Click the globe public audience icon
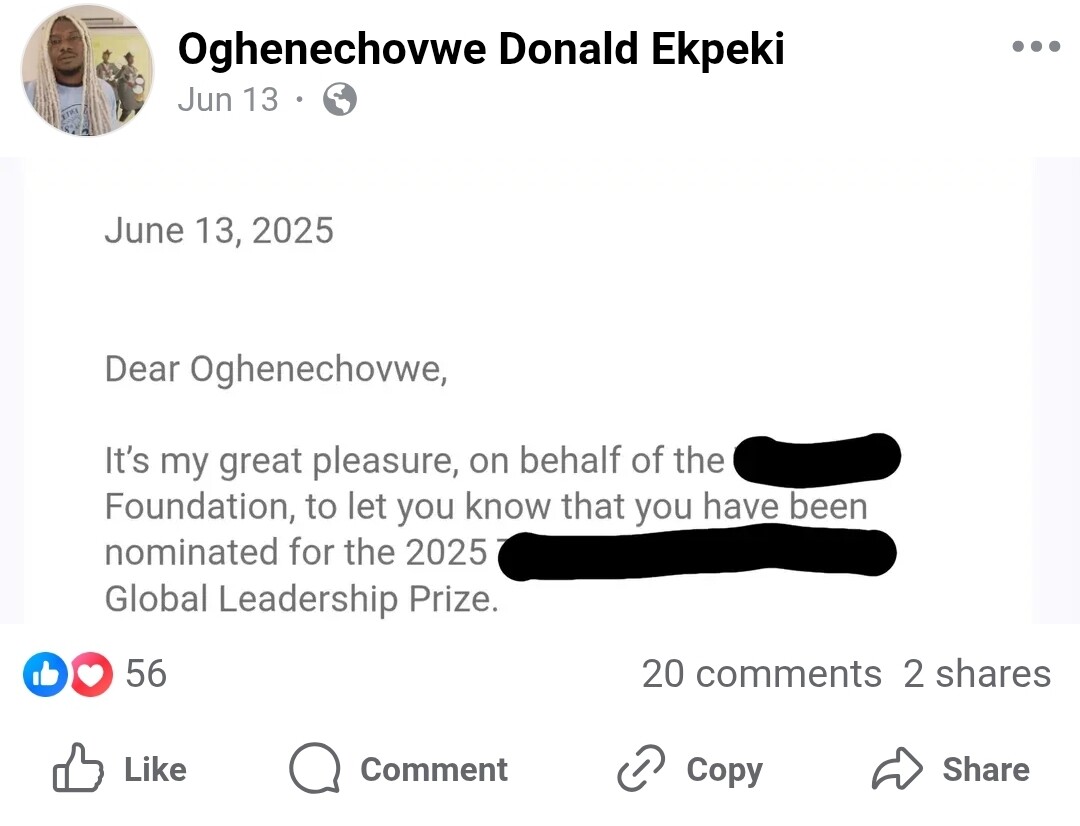The height and width of the screenshot is (826, 1080). [340, 99]
